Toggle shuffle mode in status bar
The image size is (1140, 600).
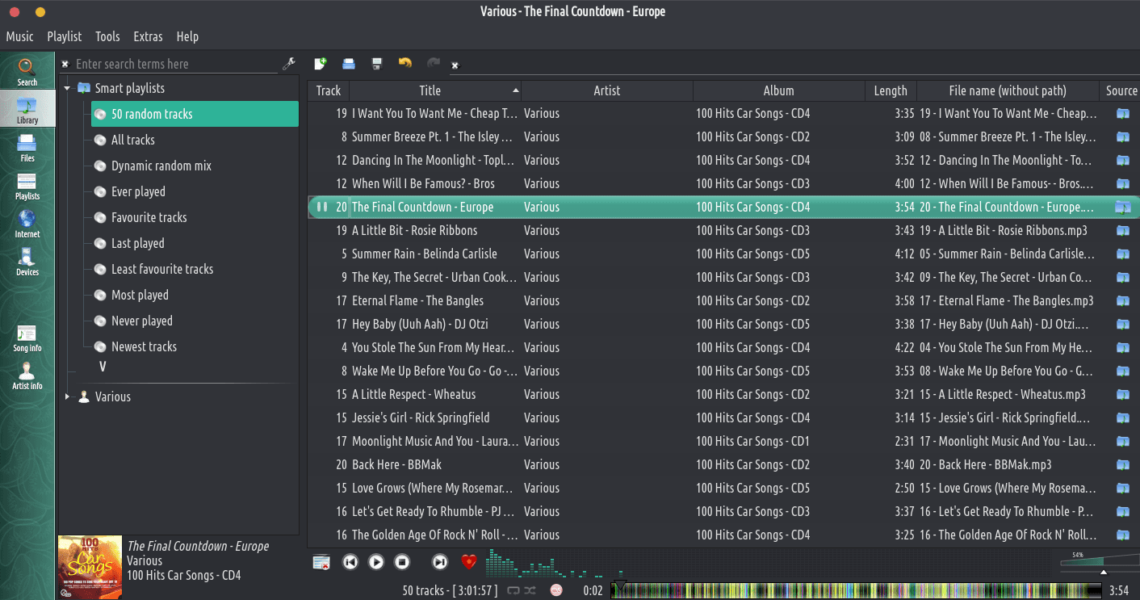(530, 591)
